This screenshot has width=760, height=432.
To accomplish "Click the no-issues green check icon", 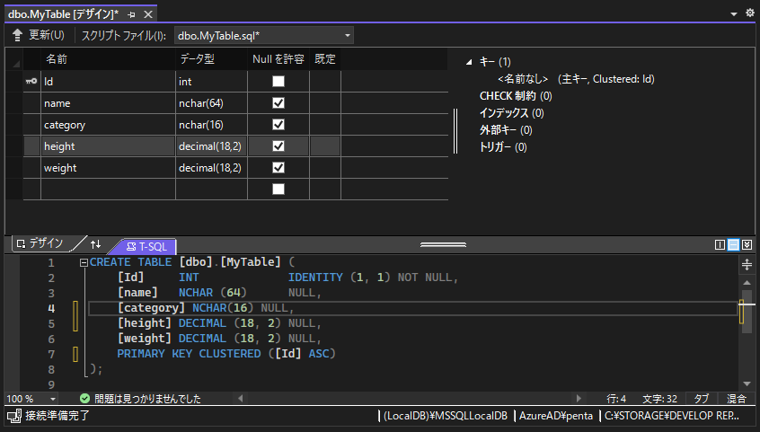I will click(x=85, y=399).
